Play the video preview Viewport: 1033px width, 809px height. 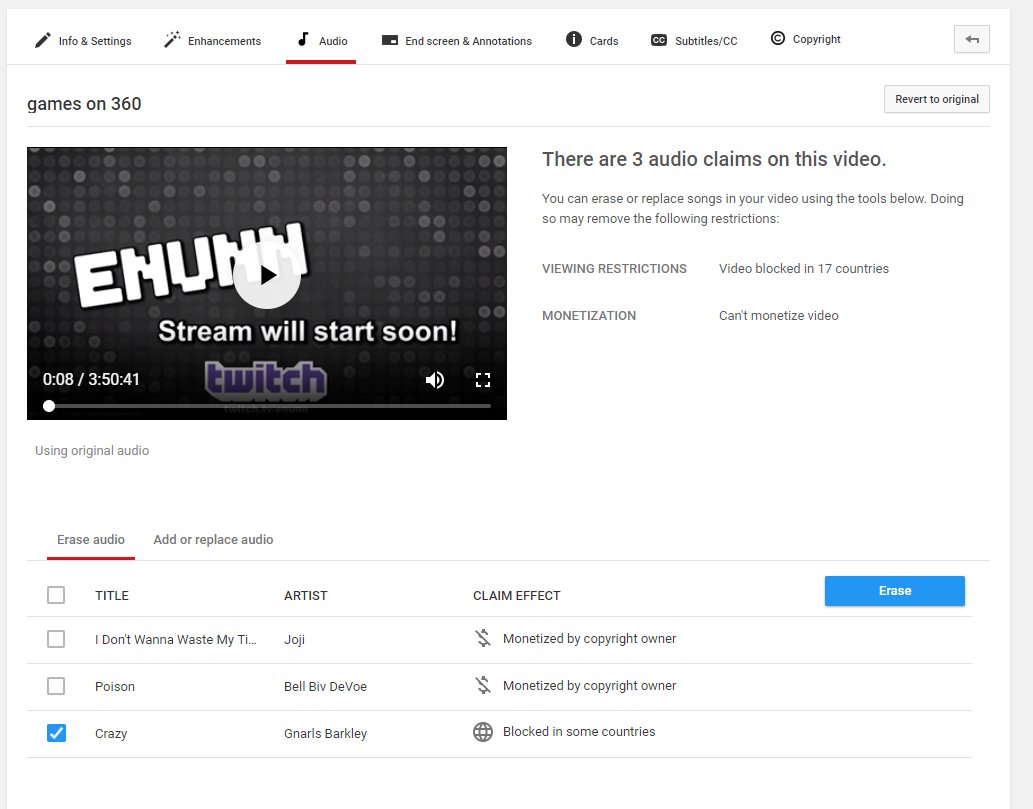[x=267, y=275]
